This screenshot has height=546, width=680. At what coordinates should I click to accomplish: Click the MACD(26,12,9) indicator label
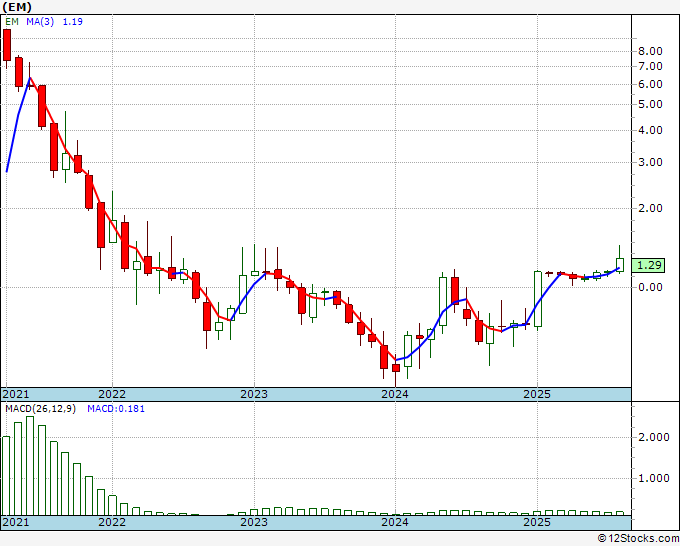(40, 409)
